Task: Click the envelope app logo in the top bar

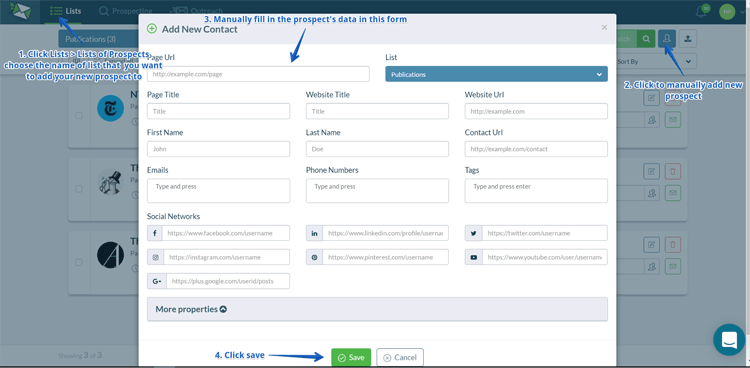Action: tap(20, 11)
